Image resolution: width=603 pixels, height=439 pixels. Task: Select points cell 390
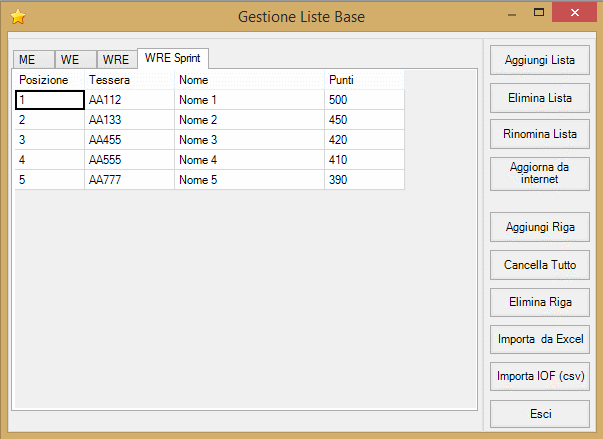(364, 180)
